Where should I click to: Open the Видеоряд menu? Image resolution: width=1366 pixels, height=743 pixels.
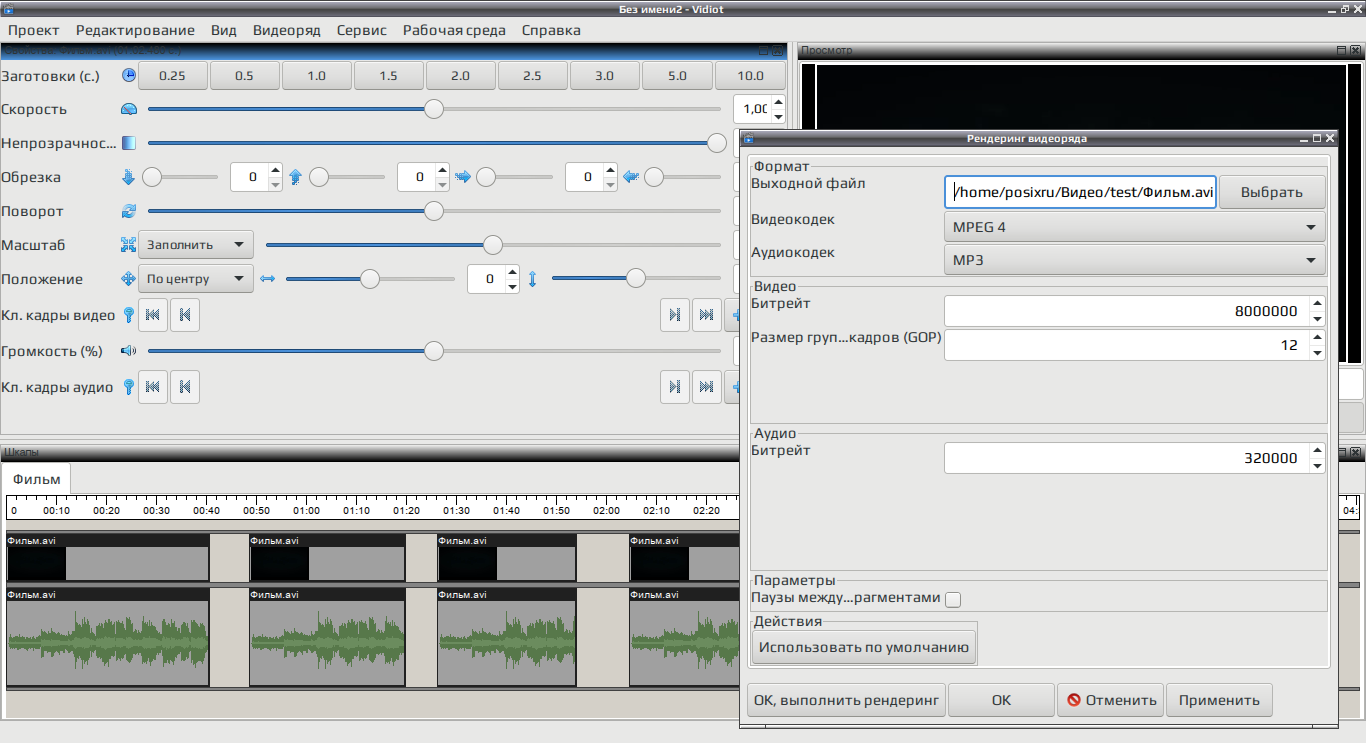287,30
